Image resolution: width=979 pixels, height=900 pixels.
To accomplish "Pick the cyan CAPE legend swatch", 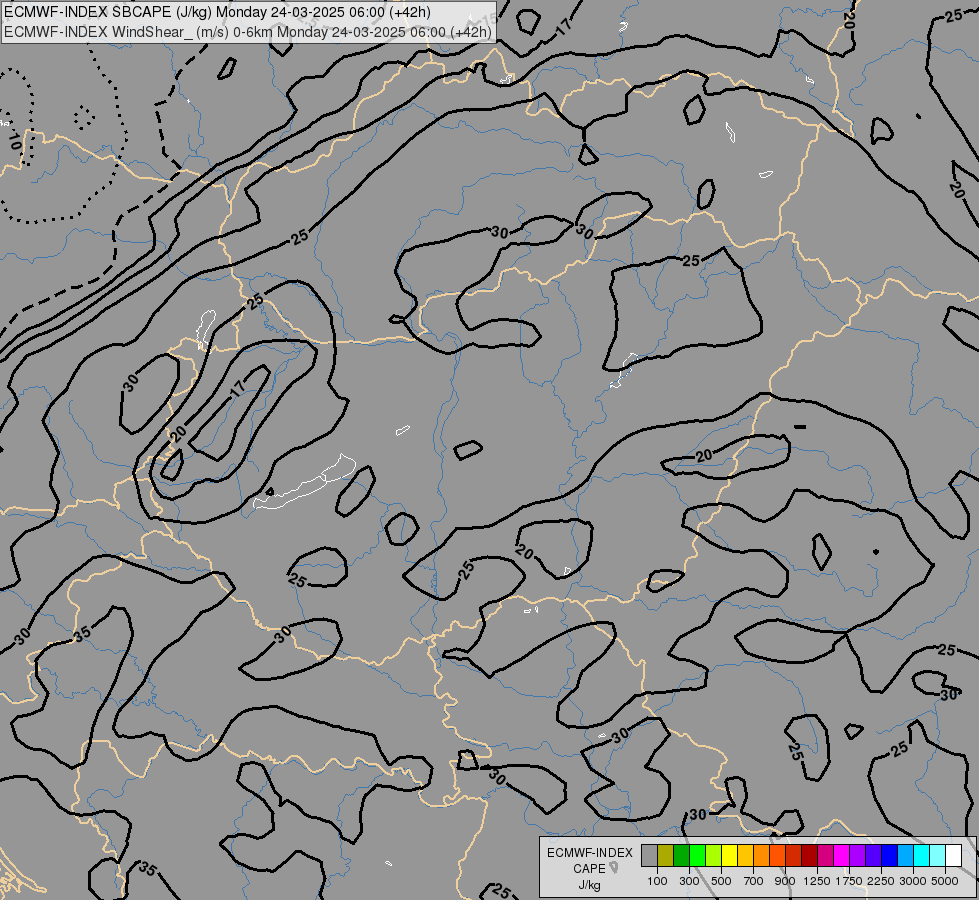I will click(922, 855).
